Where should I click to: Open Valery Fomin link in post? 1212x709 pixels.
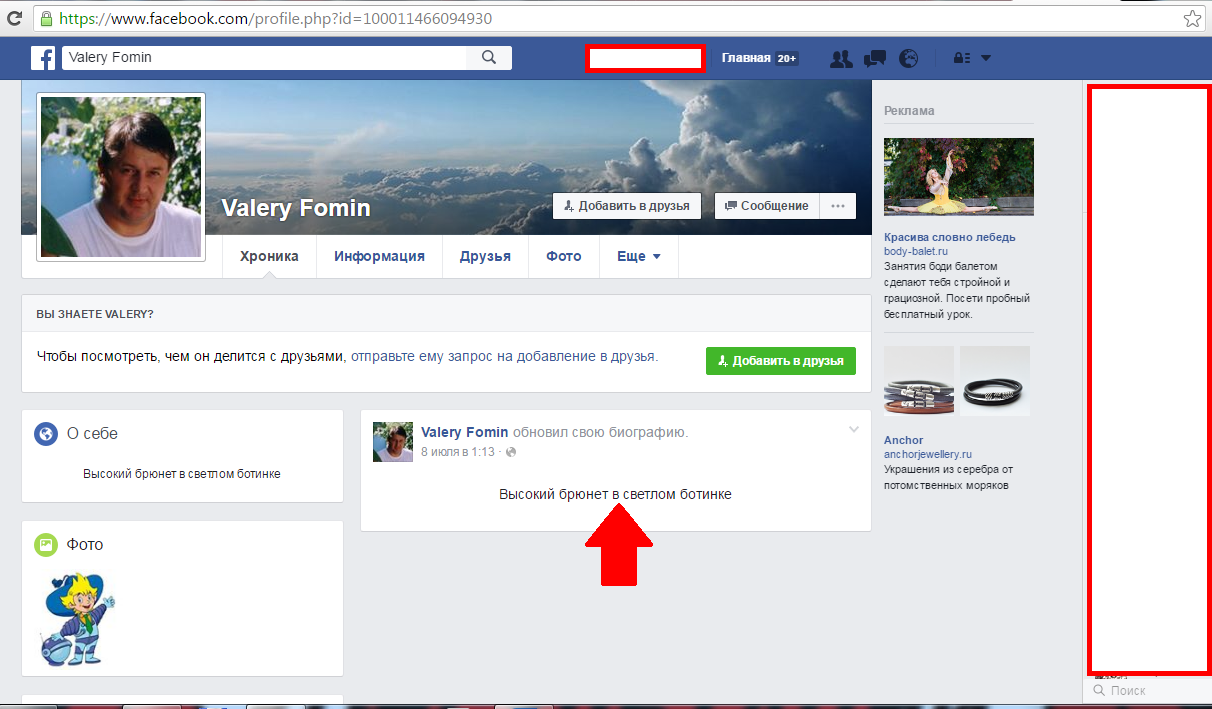tap(465, 432)
